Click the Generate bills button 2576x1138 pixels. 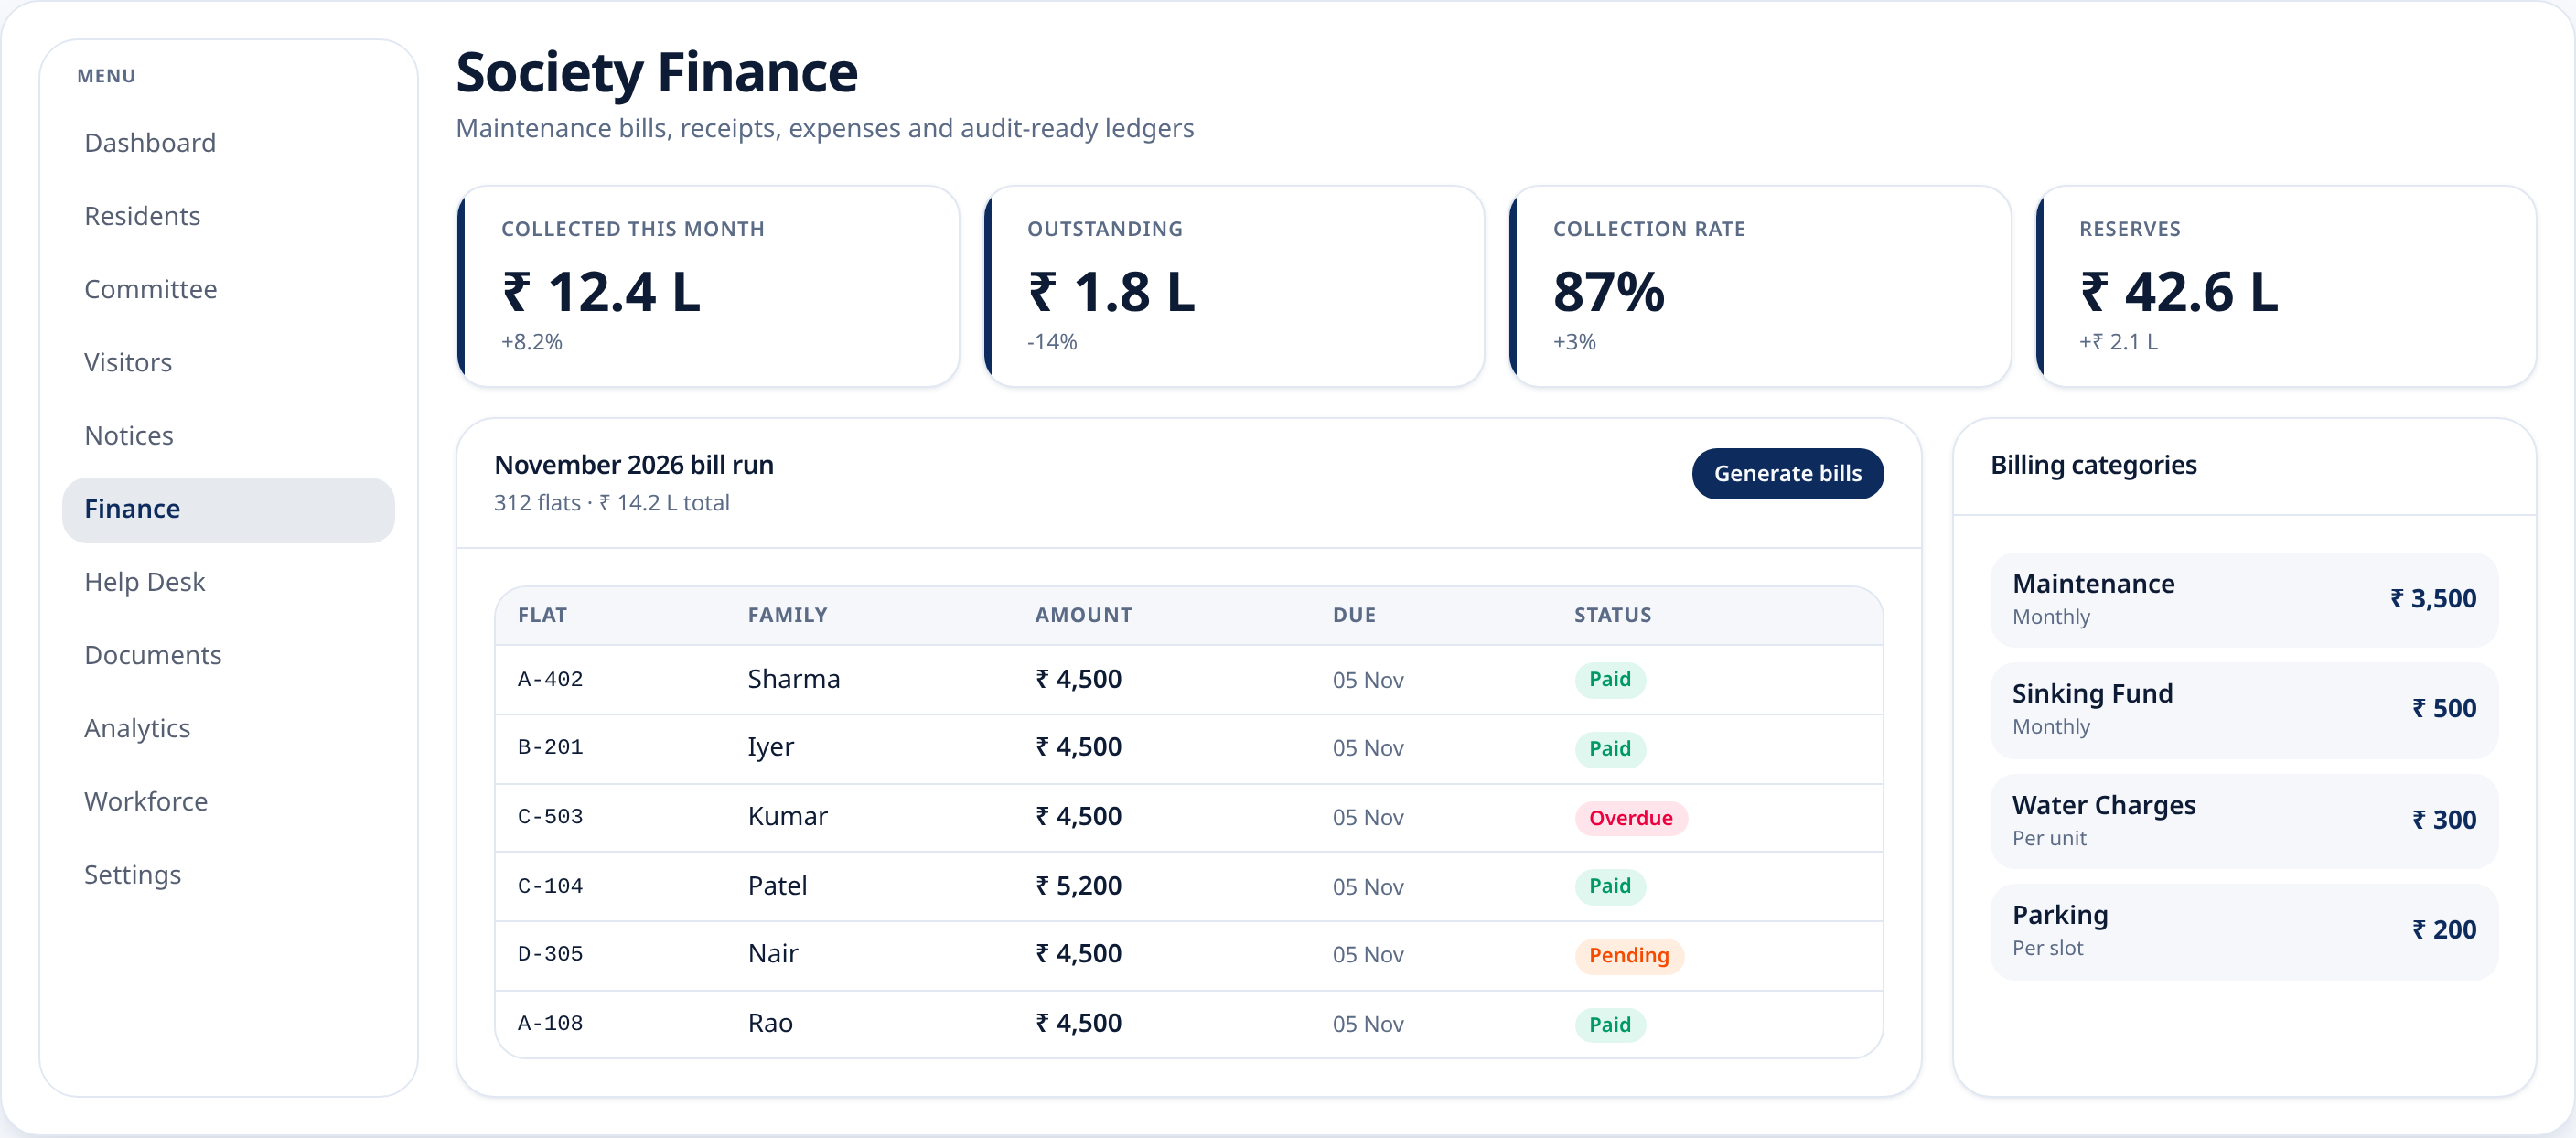(x=1787, y=473)
